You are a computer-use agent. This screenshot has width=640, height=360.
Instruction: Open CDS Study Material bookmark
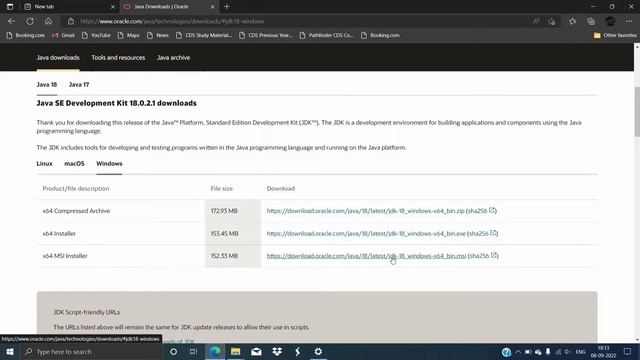point(204,36)
